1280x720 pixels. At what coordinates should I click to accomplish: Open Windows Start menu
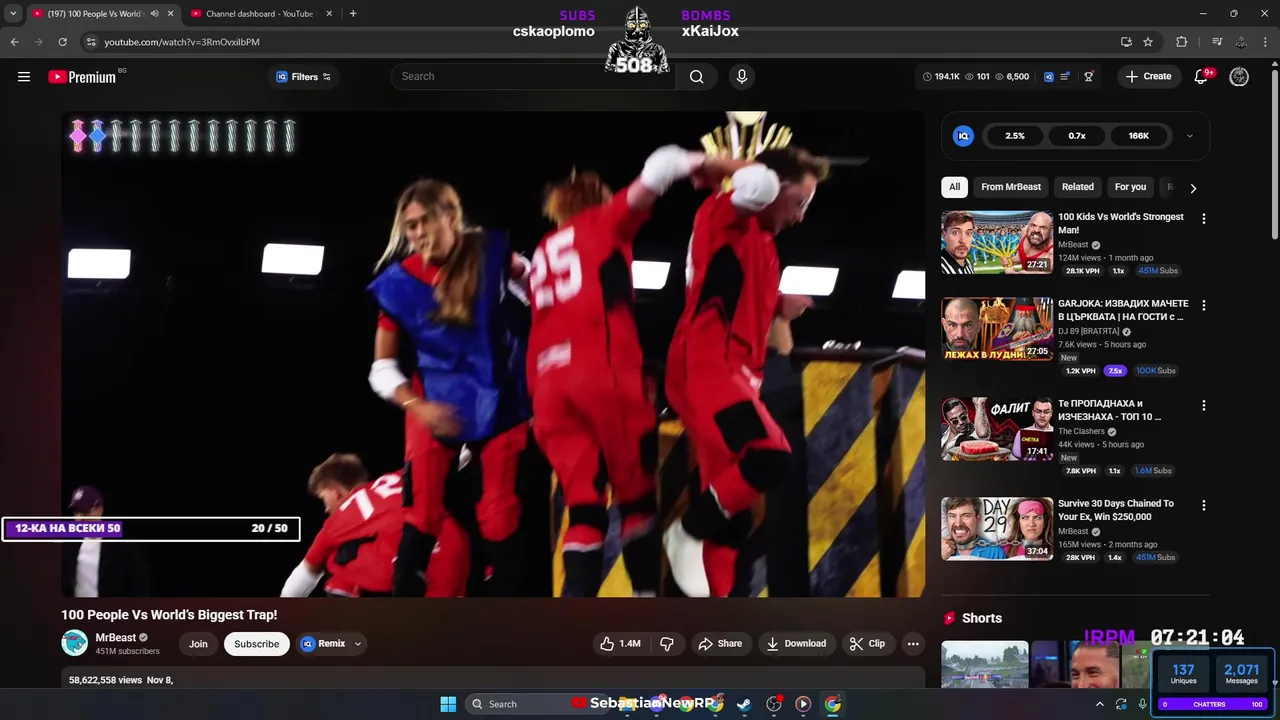click(x=448, y=704)
